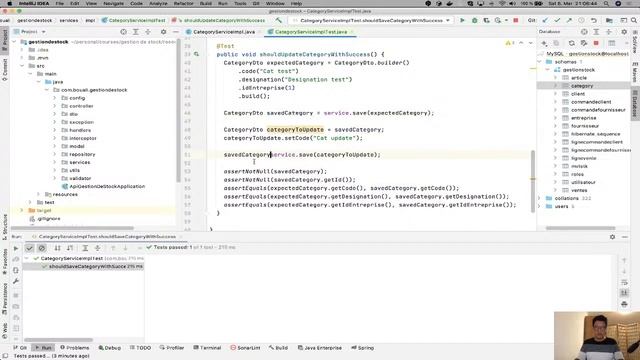The width and height of the screenshot is (640, 360).
Task: Open the TODO tool window
Action: point(140,348)
